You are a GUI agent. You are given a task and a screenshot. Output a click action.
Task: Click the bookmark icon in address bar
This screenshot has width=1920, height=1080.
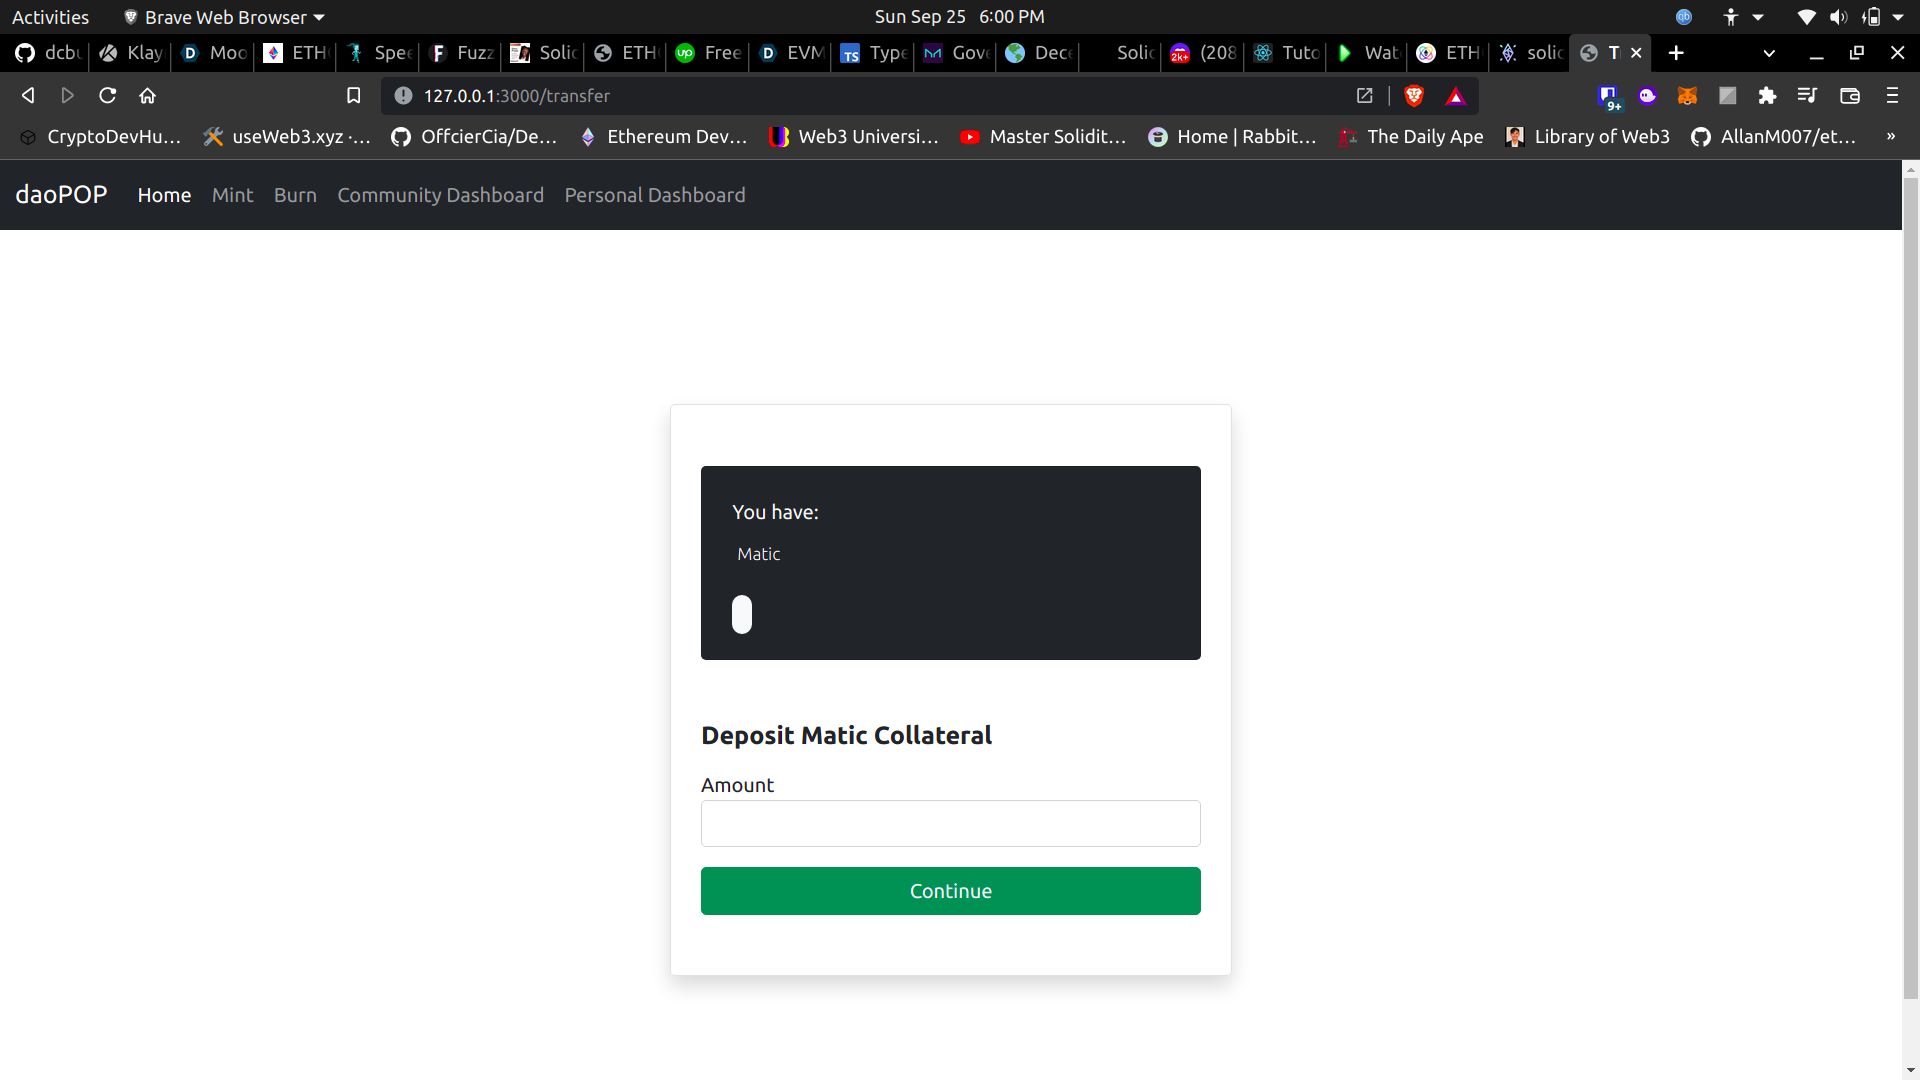tap(353, 95)
